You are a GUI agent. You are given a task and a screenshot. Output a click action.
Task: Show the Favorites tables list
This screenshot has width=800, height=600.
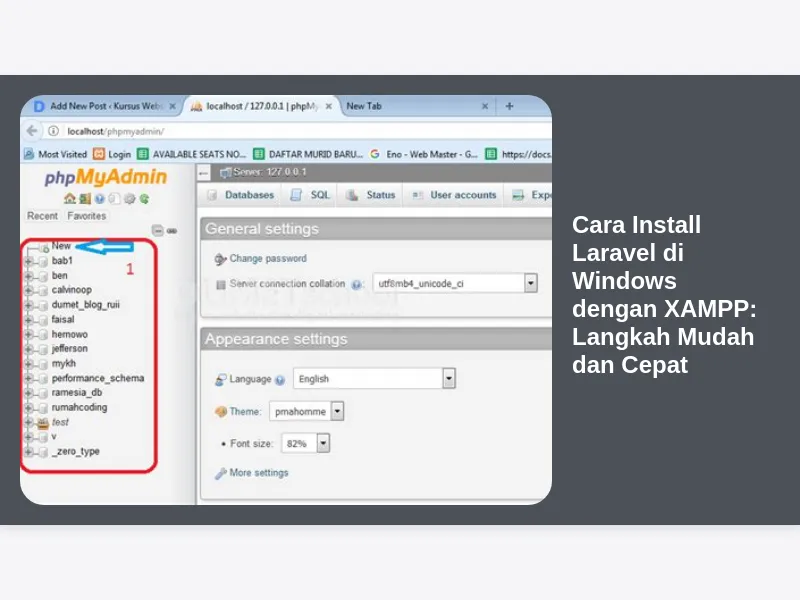pyautogui.click(x=87, y=216)
